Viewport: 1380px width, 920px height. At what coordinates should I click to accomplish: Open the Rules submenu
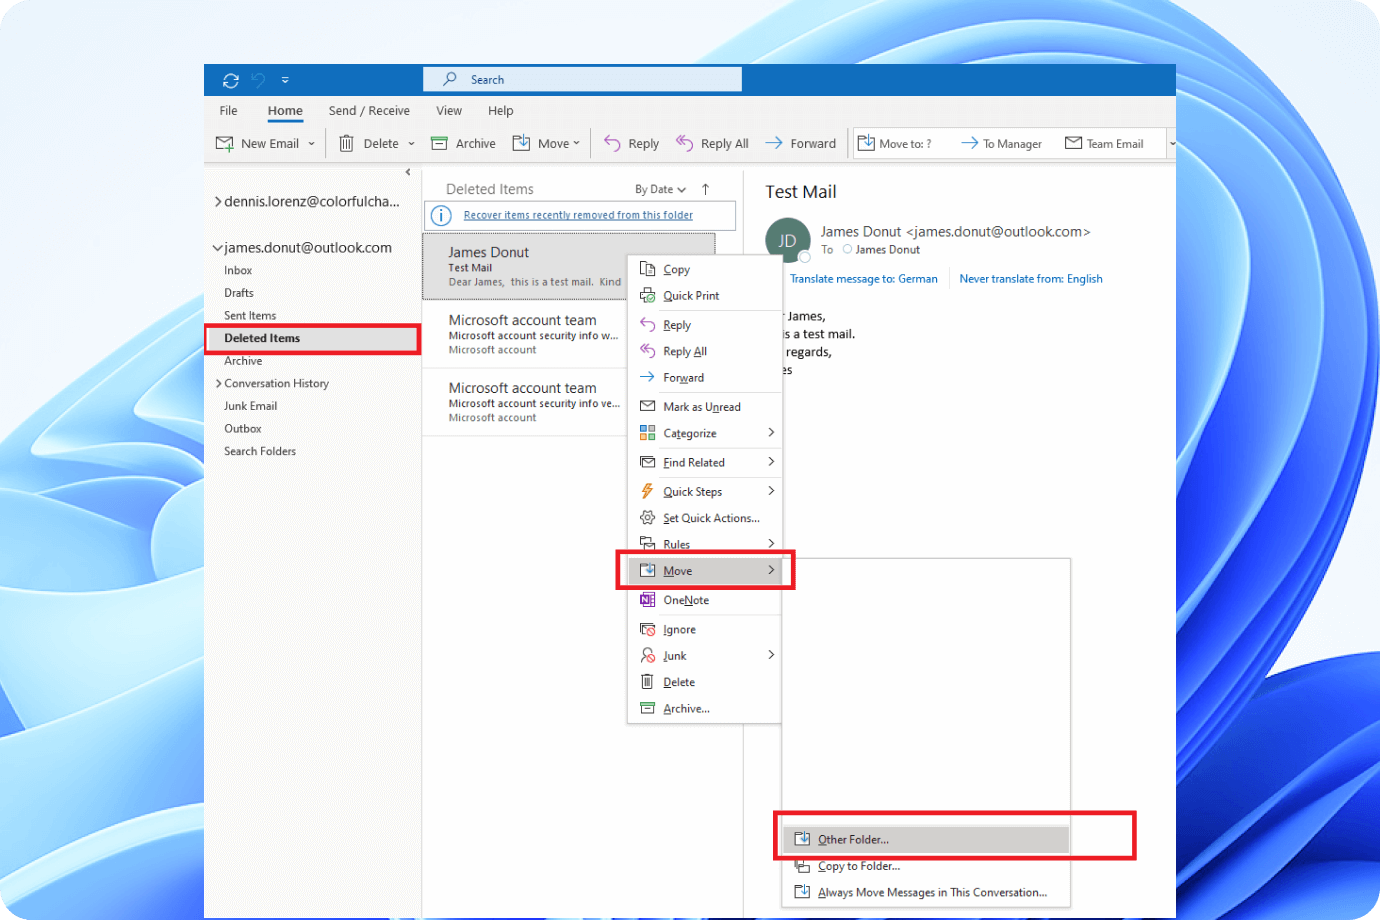704,544
